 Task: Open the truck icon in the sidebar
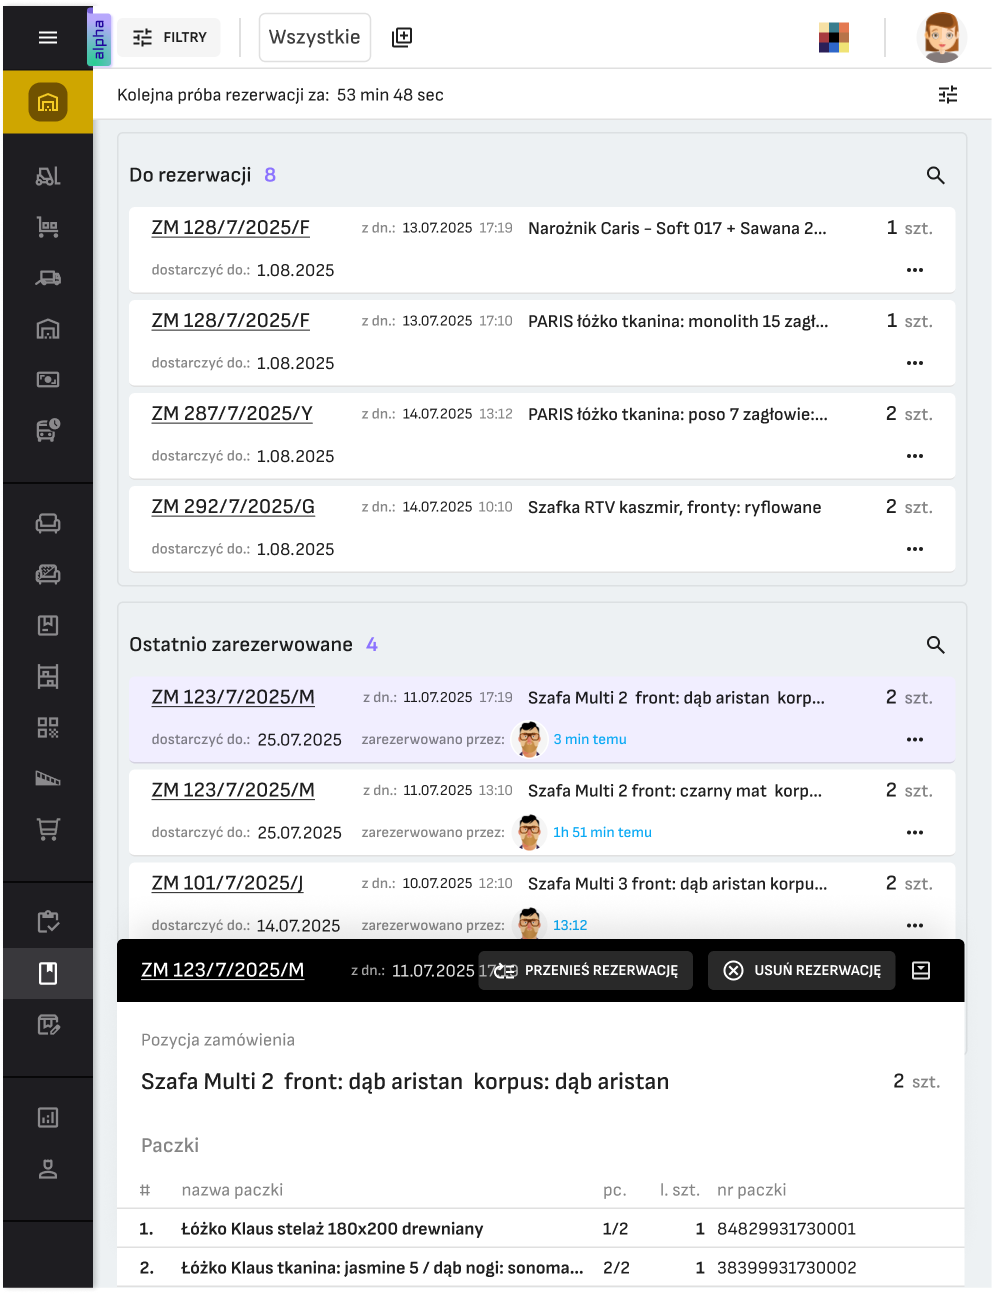[x=48, y=278]
